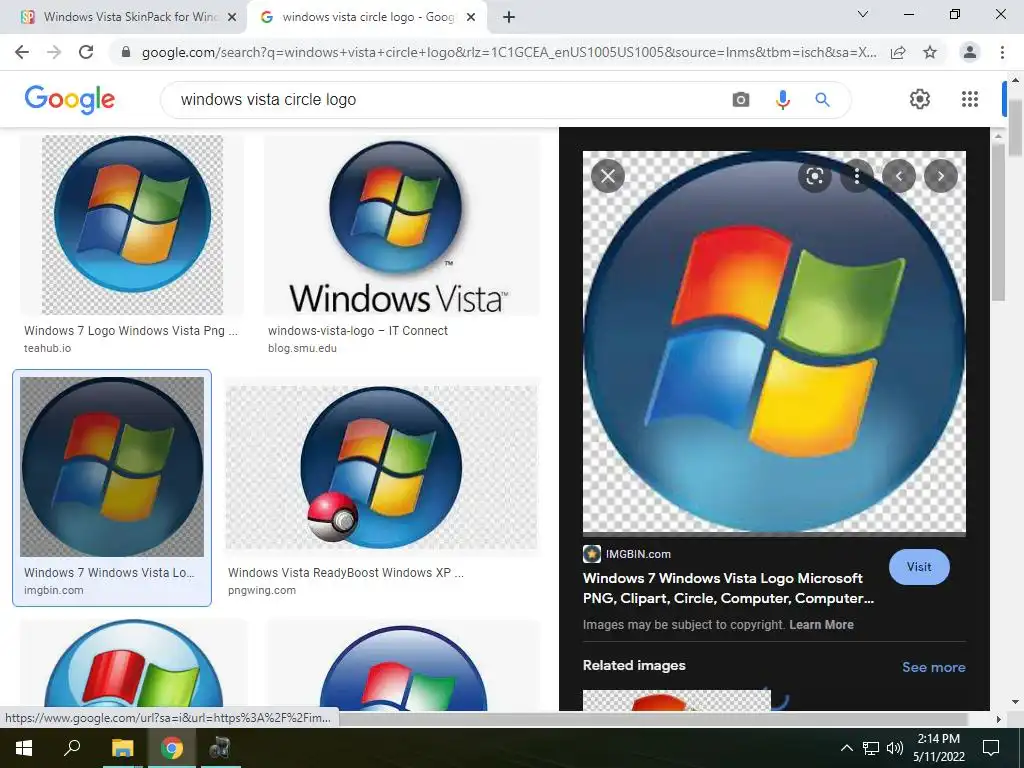Close the image preview panel
1024x768 pixels.
608,176
